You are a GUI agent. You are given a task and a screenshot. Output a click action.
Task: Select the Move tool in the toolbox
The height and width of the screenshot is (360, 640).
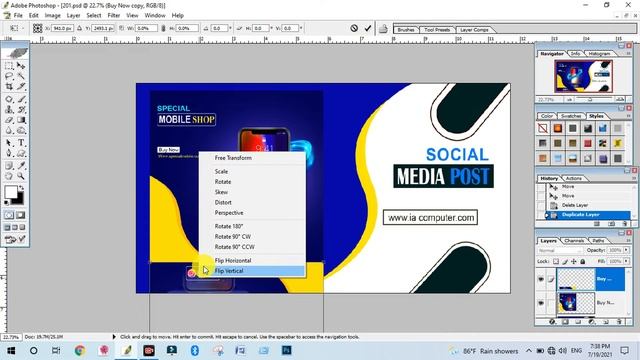(21, 66)
